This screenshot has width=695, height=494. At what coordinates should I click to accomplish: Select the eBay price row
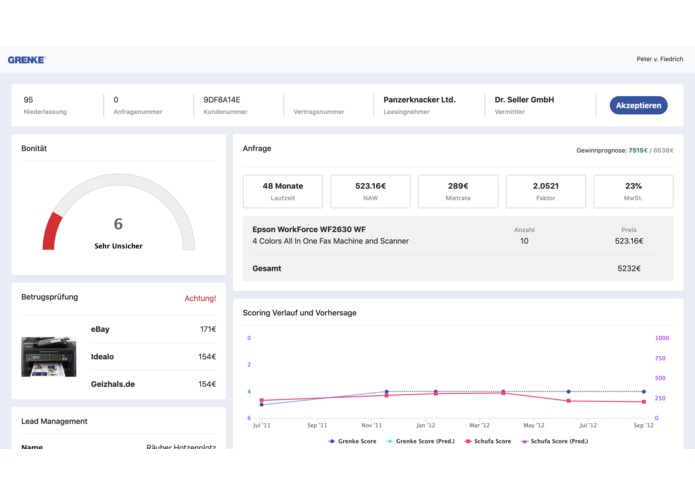pos(153,329)
